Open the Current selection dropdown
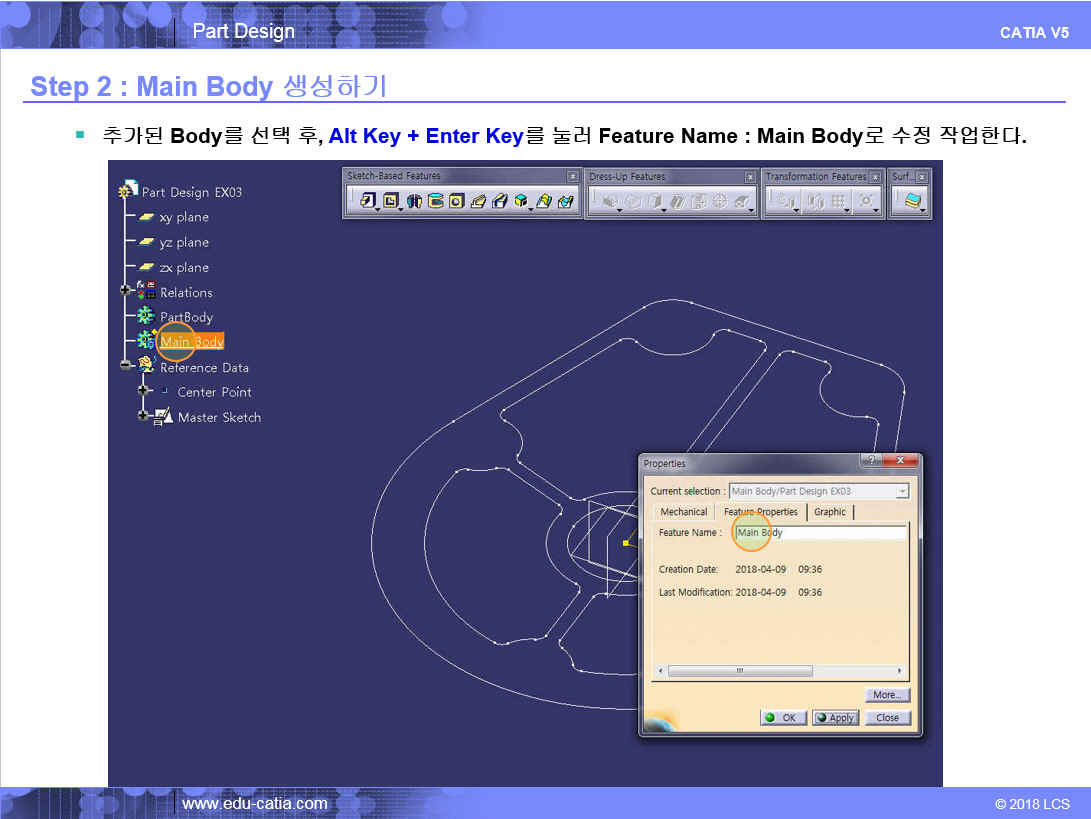1091x819 pixels. pos(902,491)
